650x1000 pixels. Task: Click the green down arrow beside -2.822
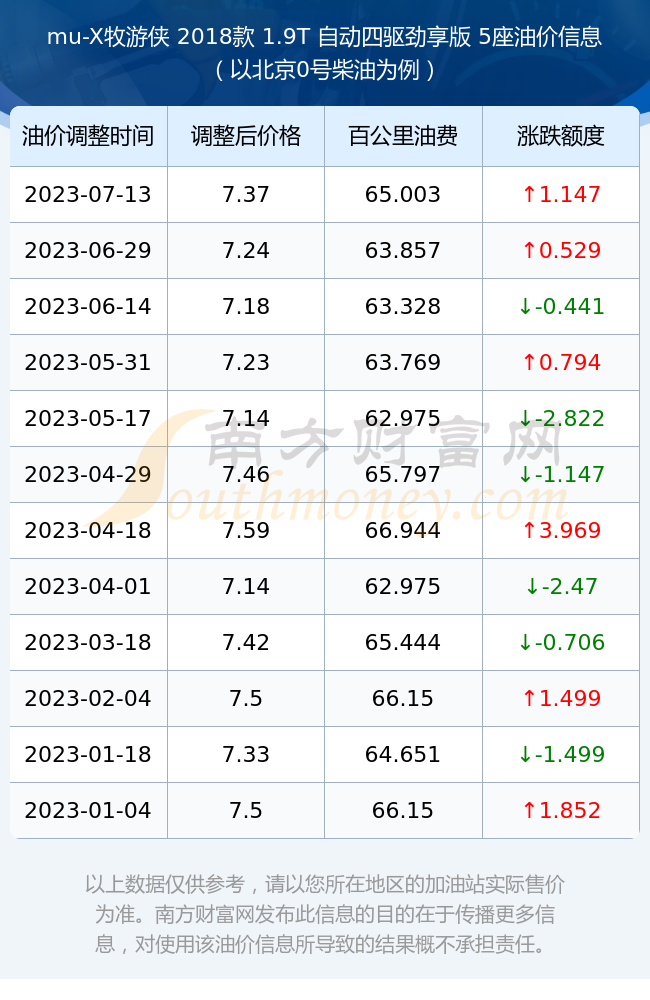tap(525, 418)
